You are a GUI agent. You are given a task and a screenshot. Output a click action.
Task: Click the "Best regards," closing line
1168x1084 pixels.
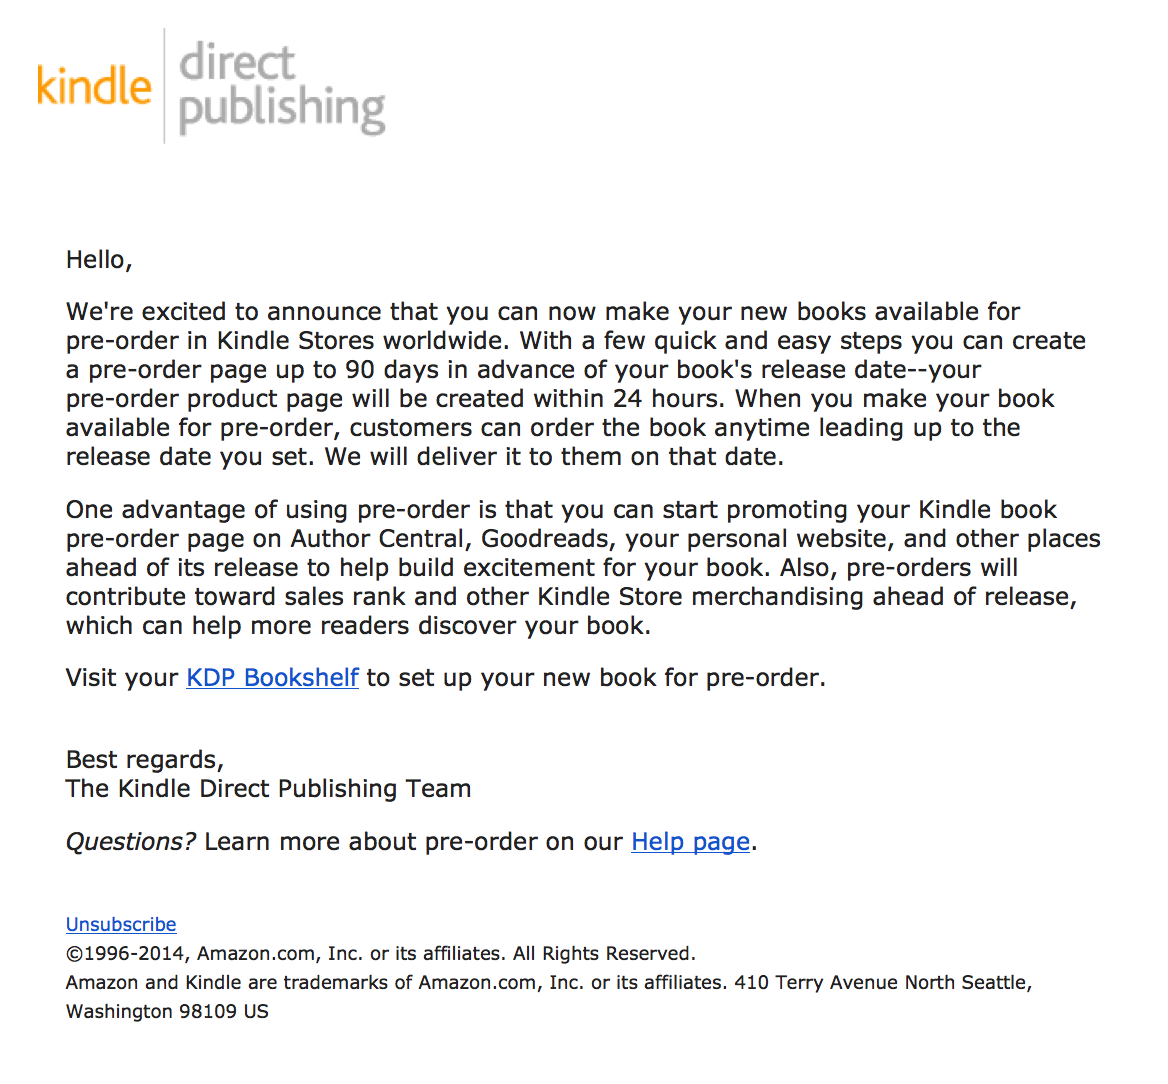(x=145, y=760)
